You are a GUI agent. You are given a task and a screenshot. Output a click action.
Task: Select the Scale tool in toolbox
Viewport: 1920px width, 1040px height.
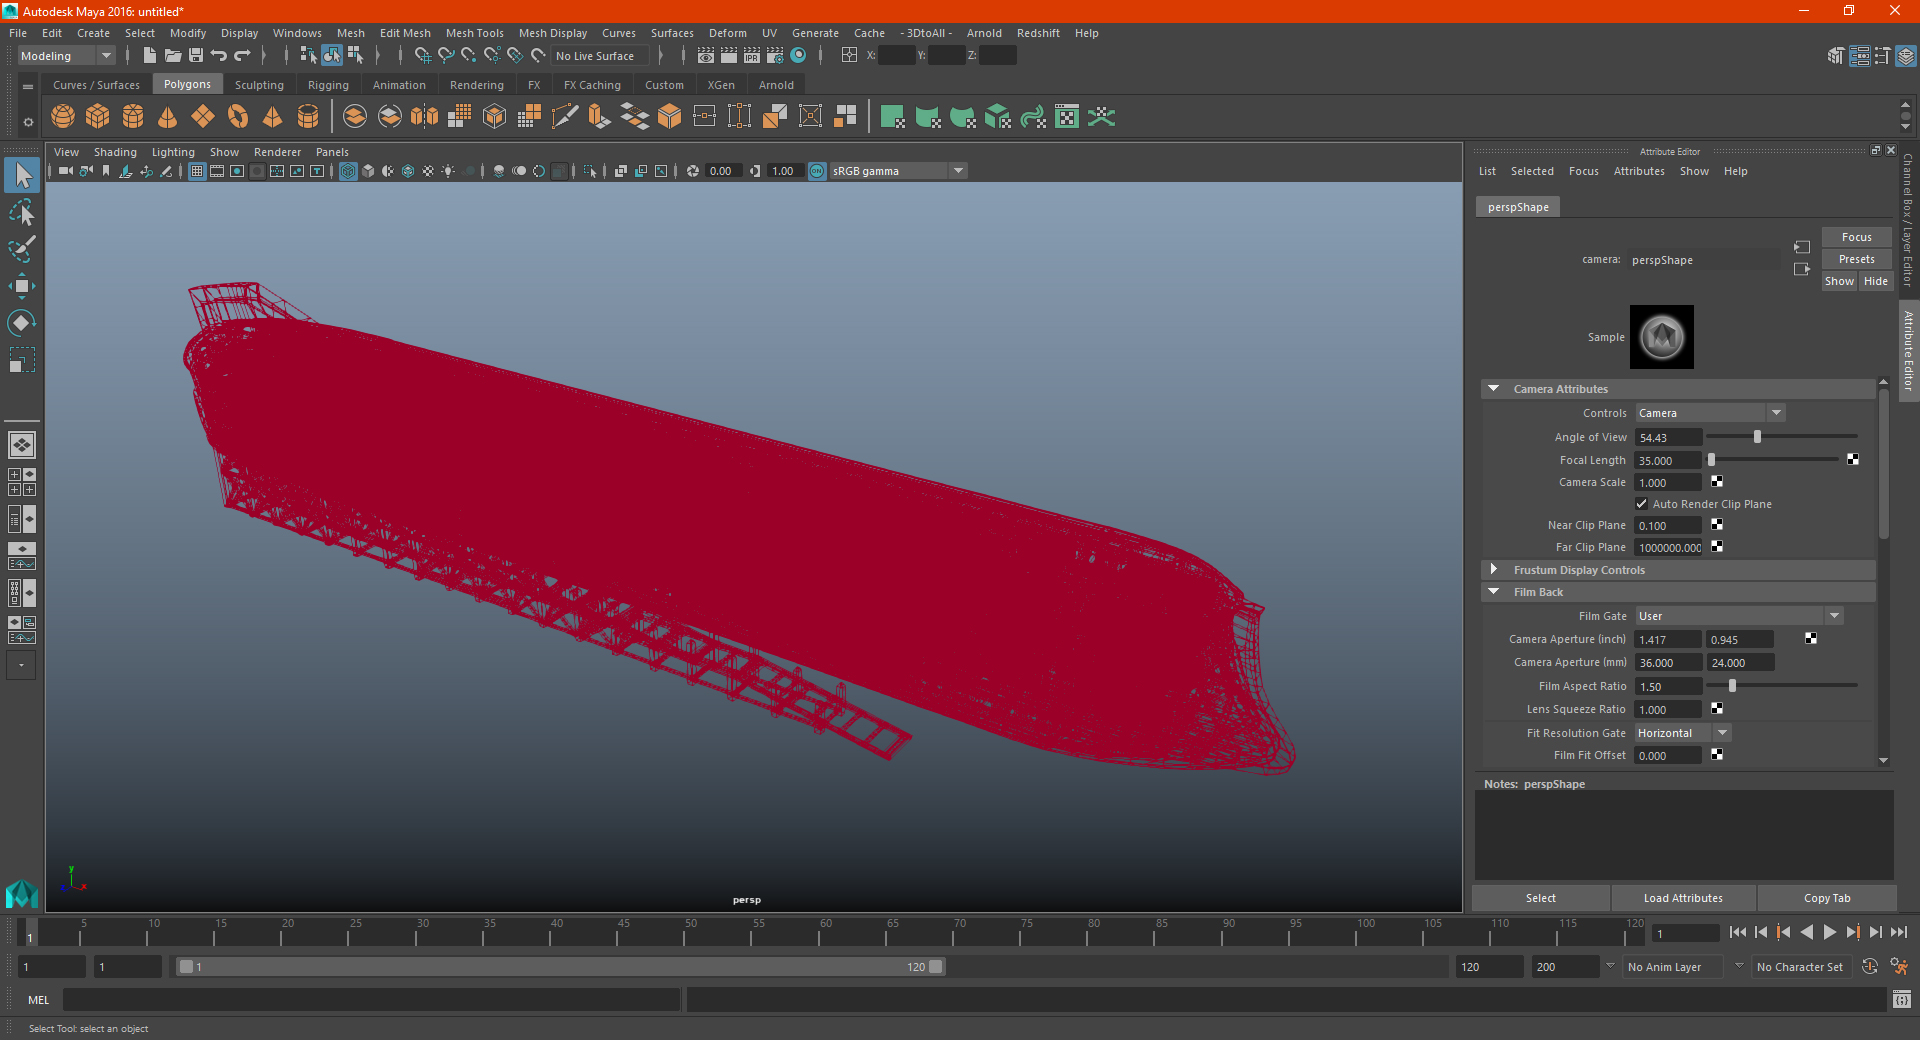point(22,359)
